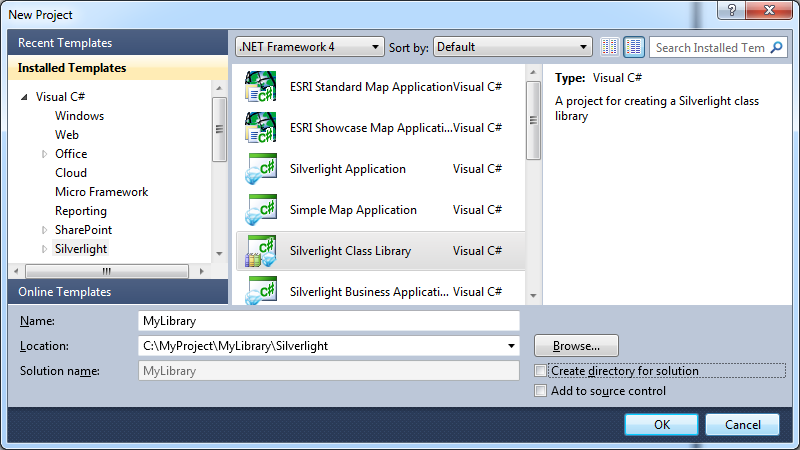Click the ESRI Showcase Map Application icon

pos(260,128)
